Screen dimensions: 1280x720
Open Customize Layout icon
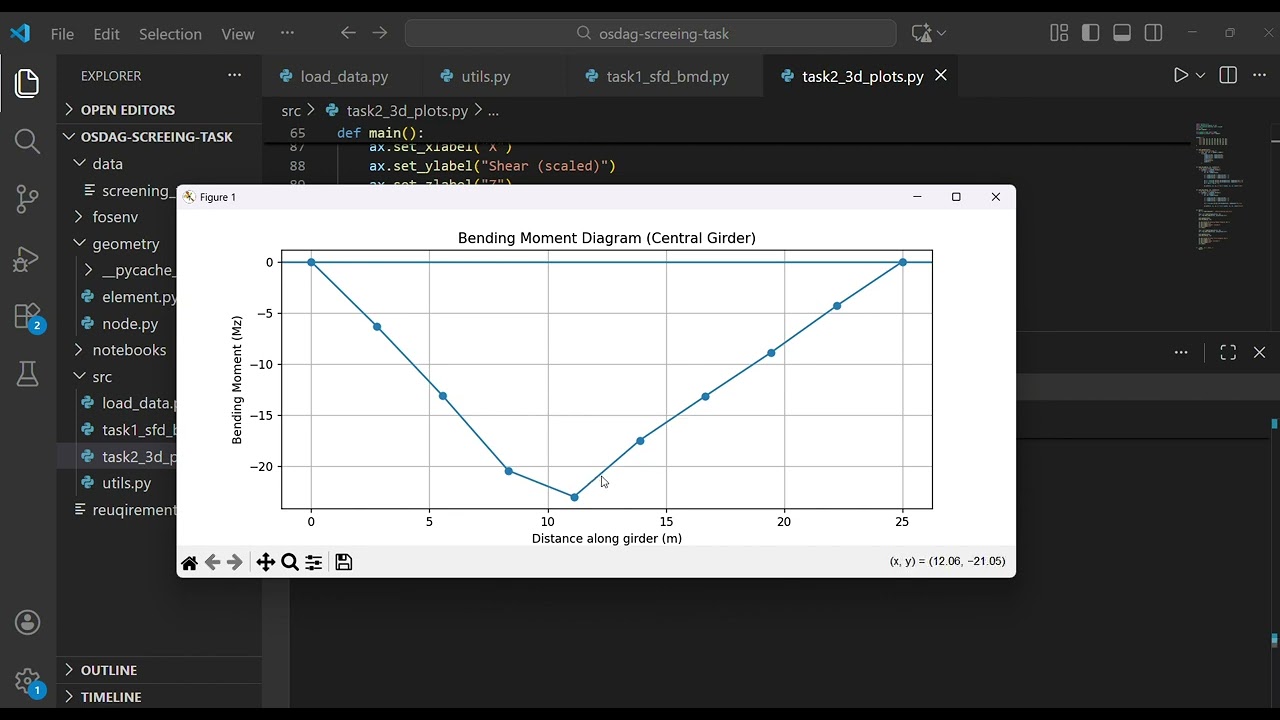point(1059,33)
